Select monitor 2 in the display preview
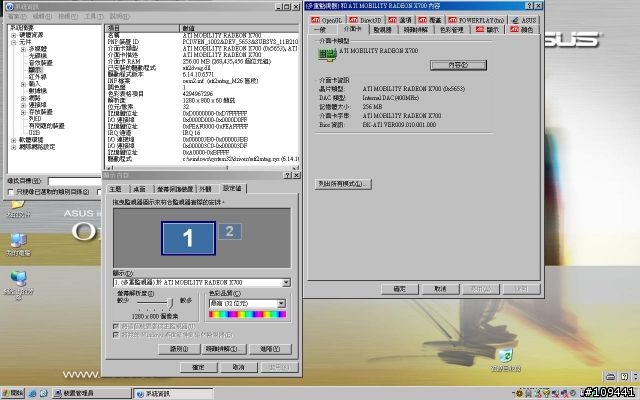Viewport: 640px width, 400px height. (x=230, y=231)
